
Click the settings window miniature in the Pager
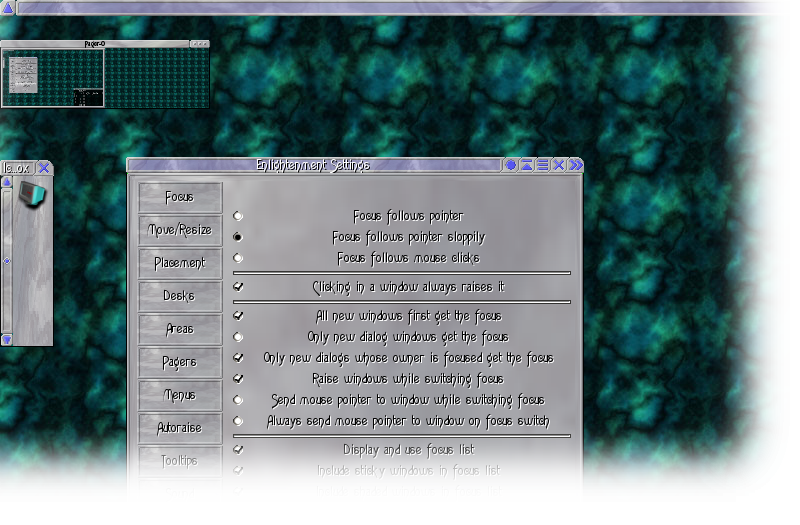click(23, 74)
